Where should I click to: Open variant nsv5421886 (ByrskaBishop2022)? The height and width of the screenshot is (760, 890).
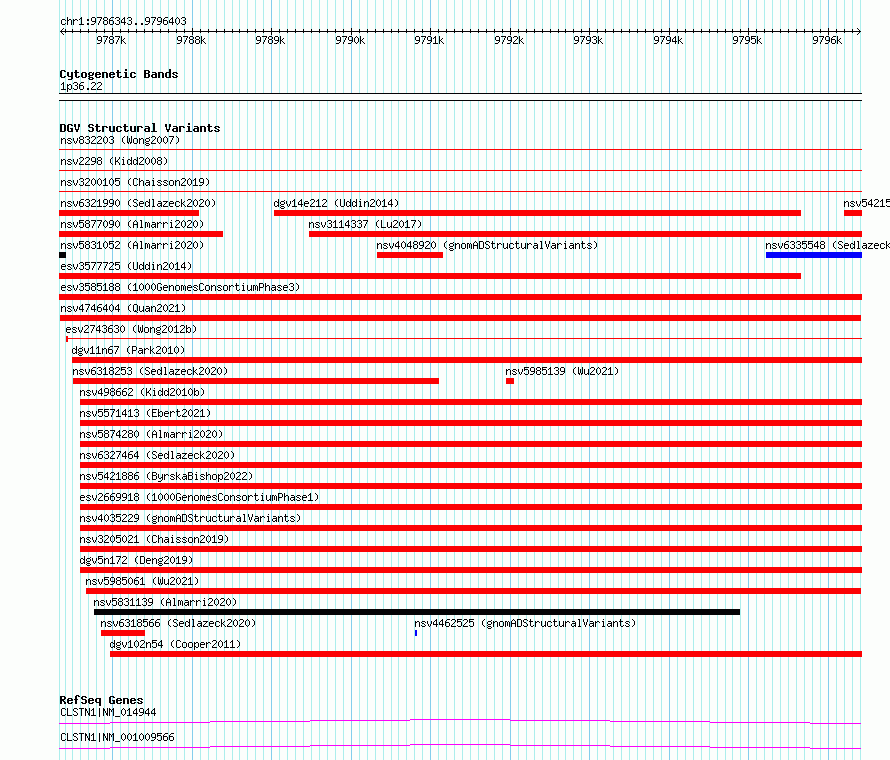(x=166, y=476)
